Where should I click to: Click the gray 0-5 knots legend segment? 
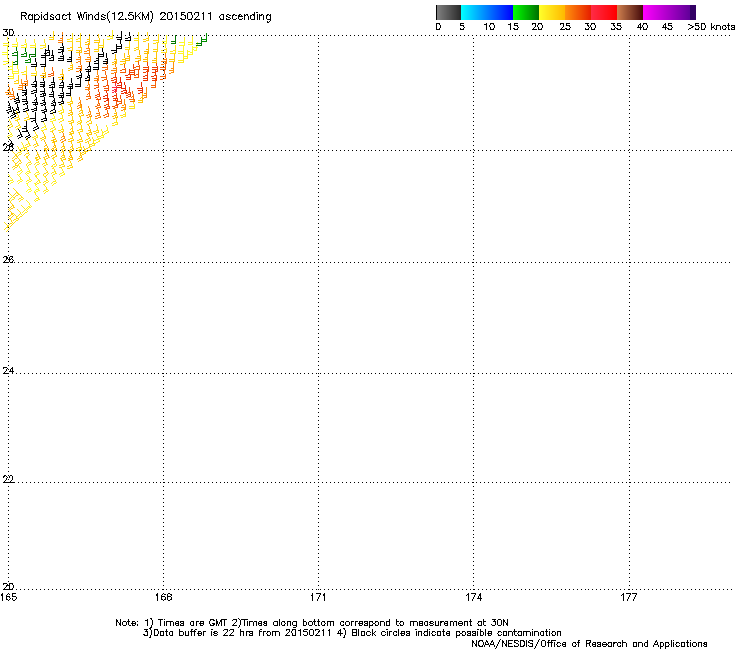pos(448,12)
